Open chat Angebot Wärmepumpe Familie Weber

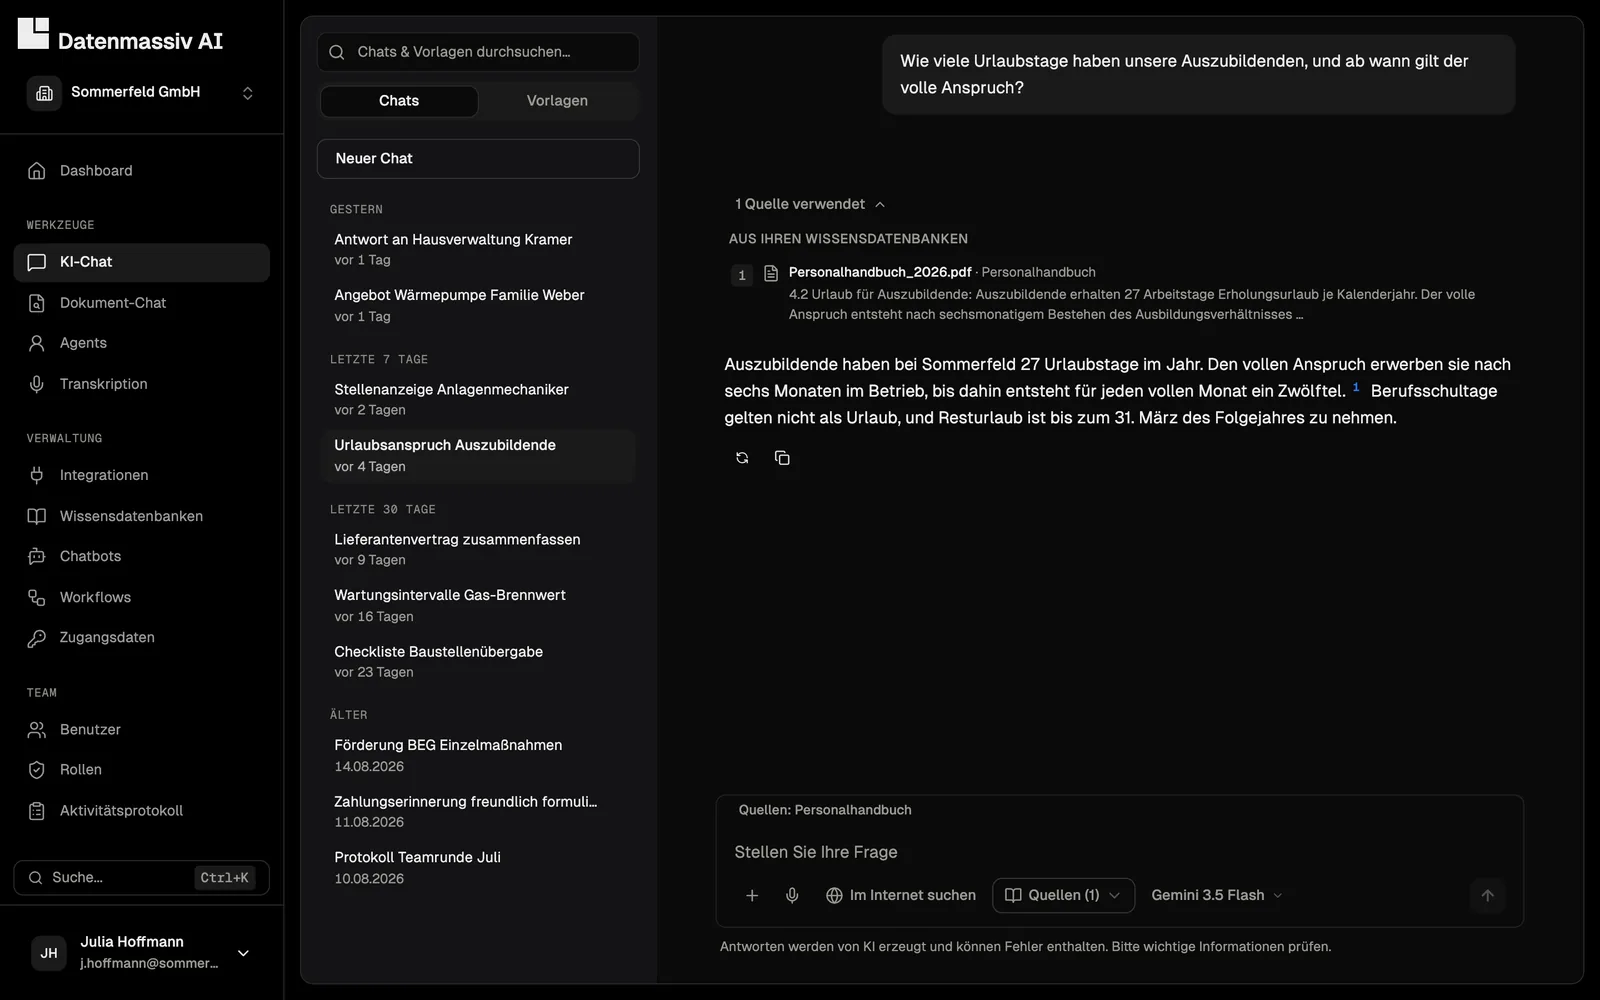[x=478, y=305]
